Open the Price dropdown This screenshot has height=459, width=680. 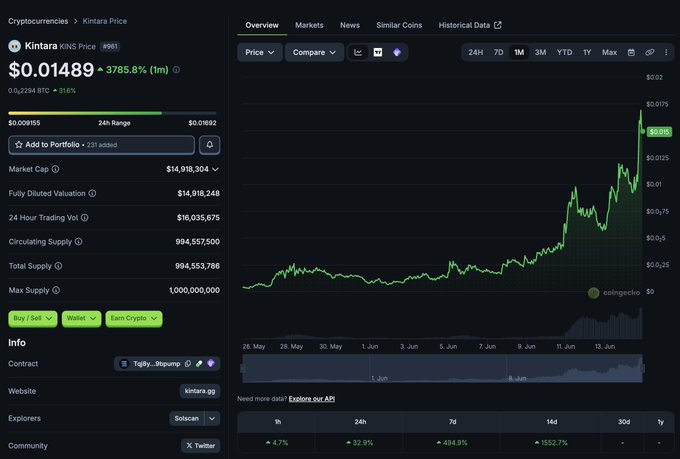coord(260,52)
